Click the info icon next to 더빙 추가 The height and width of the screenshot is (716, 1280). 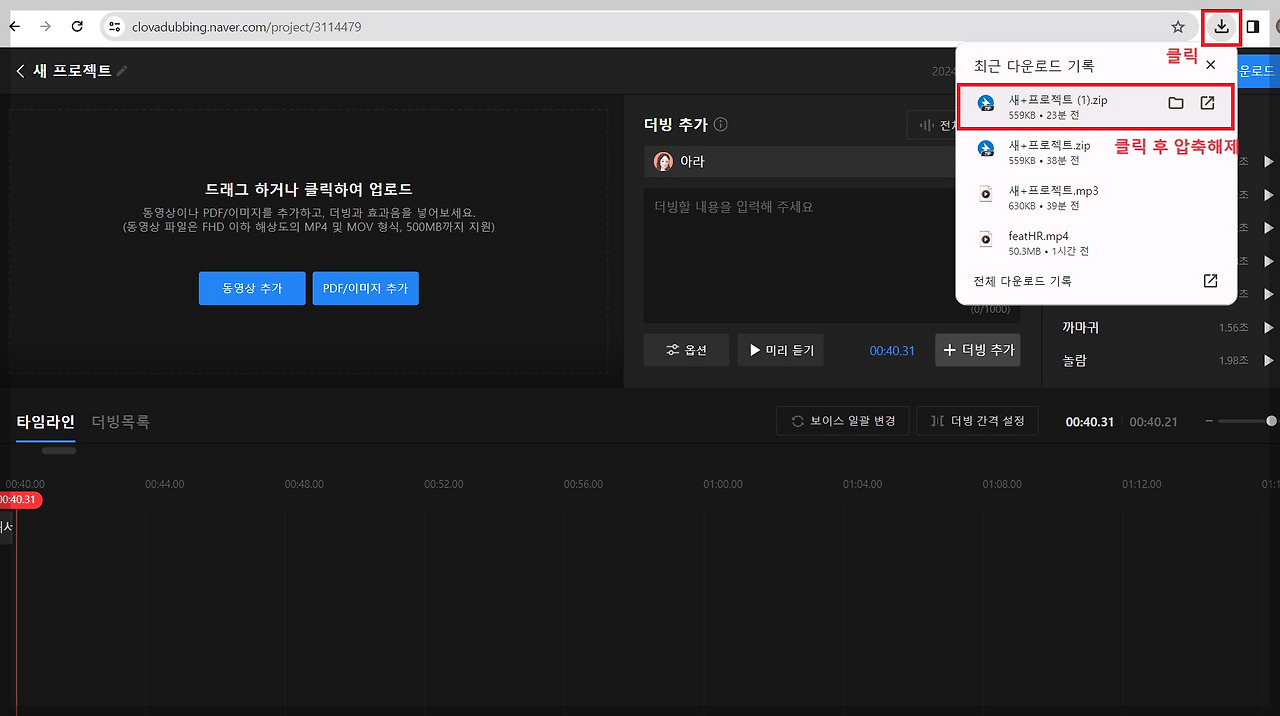pyautogui.click(x=718, y=124)
